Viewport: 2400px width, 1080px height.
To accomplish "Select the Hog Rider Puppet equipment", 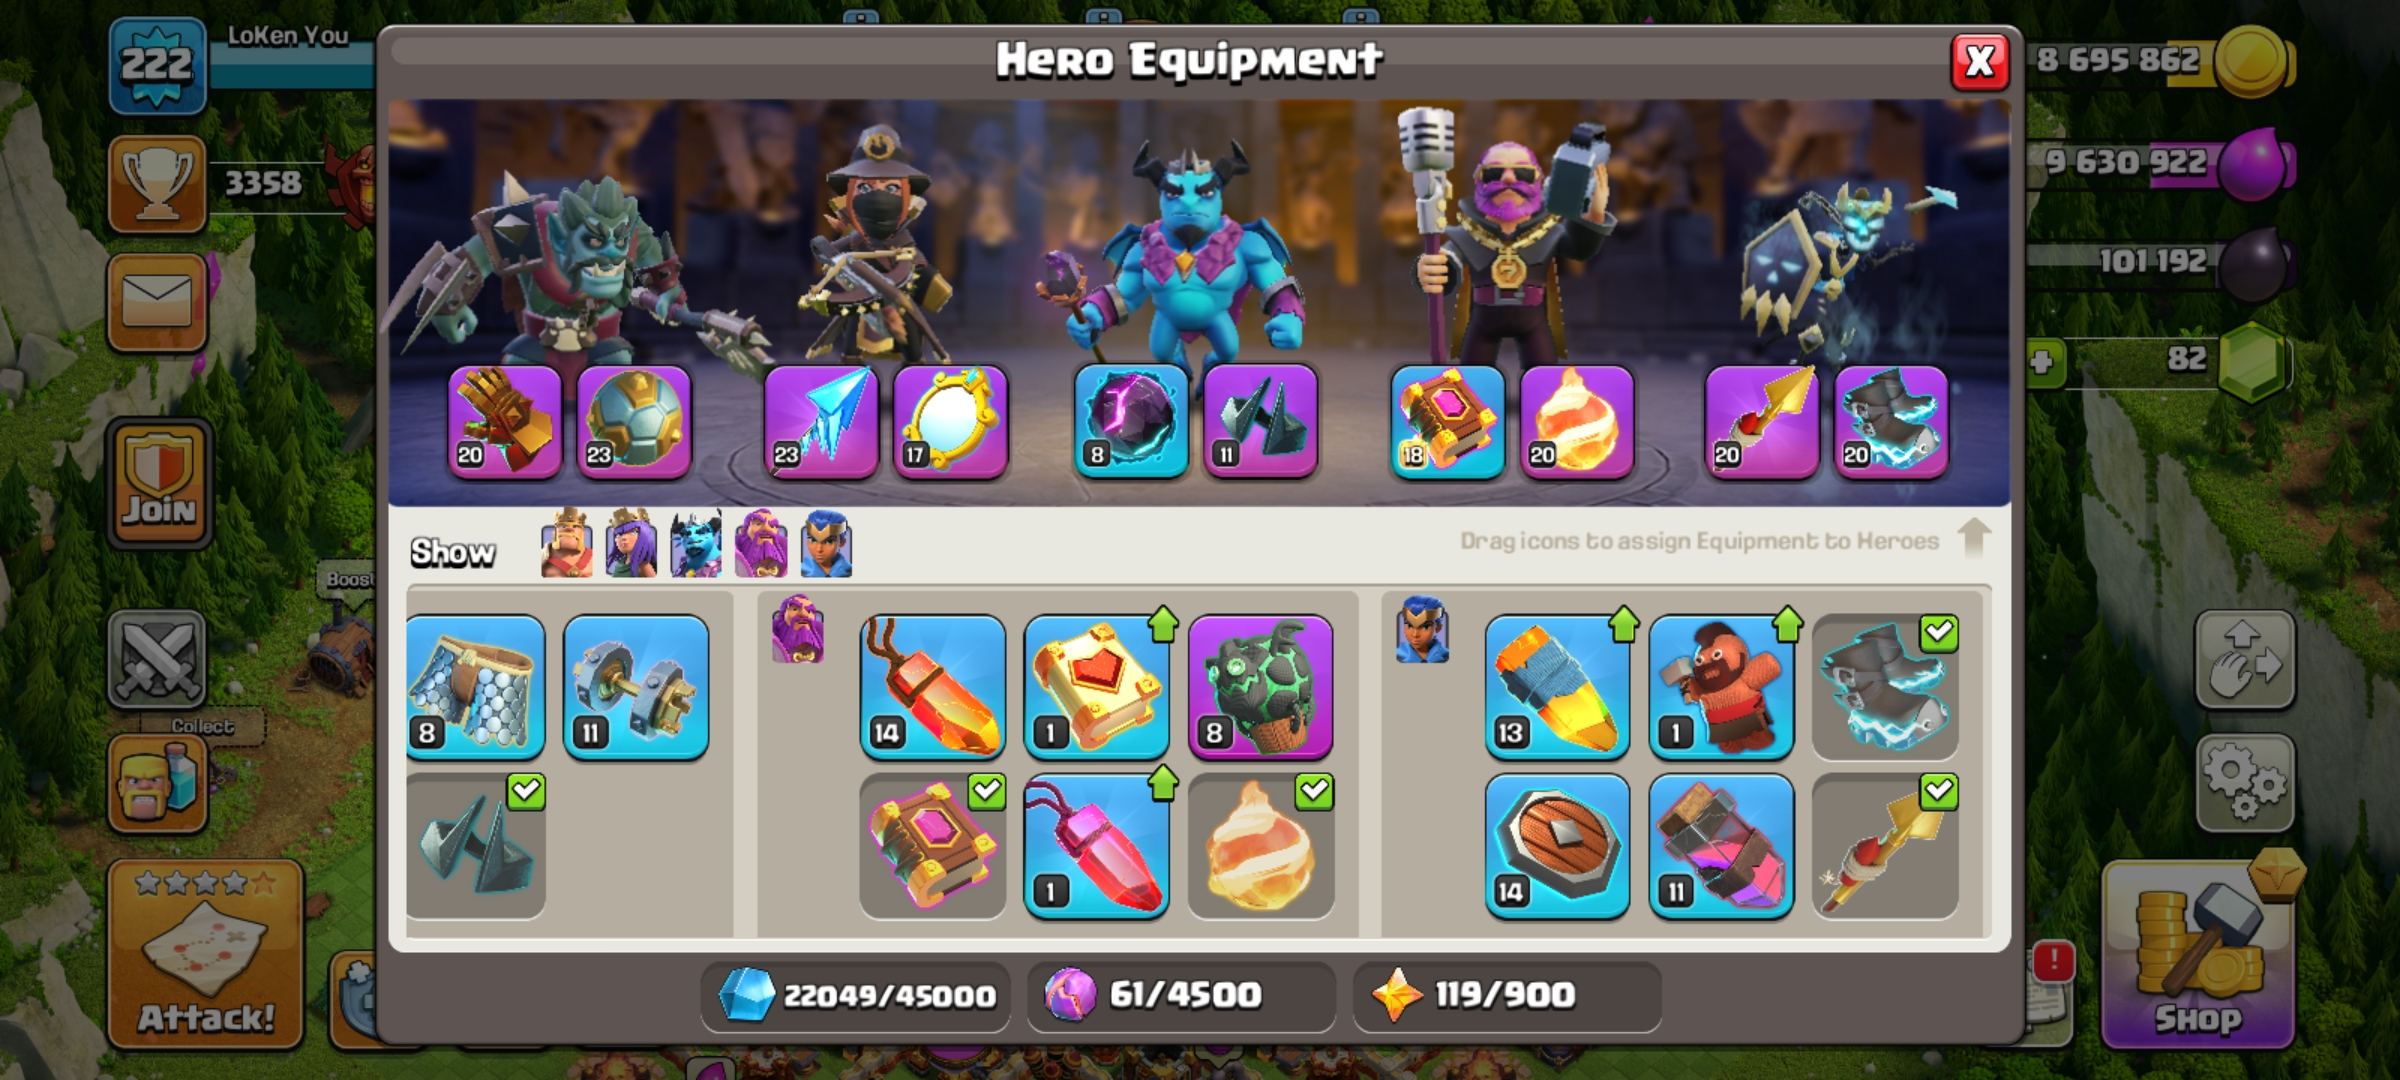I will [1721, 687].
